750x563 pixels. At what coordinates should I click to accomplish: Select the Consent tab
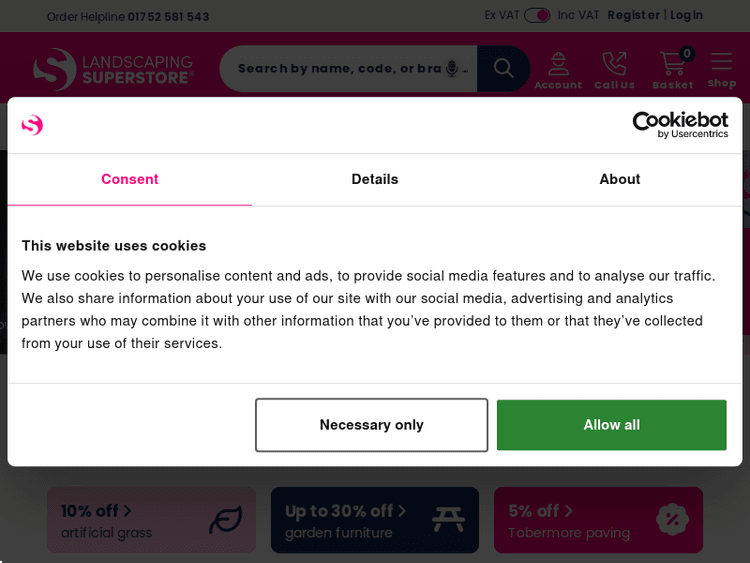130,179
